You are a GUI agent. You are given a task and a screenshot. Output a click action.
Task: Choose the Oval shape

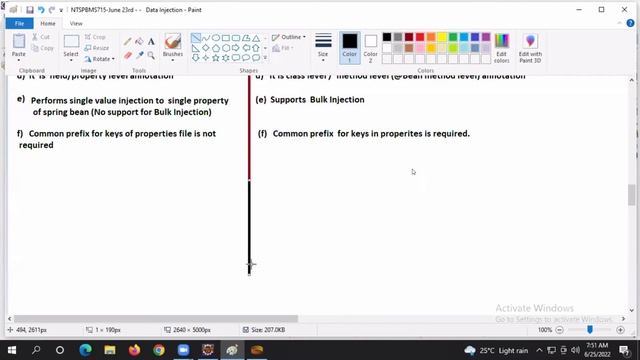[x=216, y=38]
